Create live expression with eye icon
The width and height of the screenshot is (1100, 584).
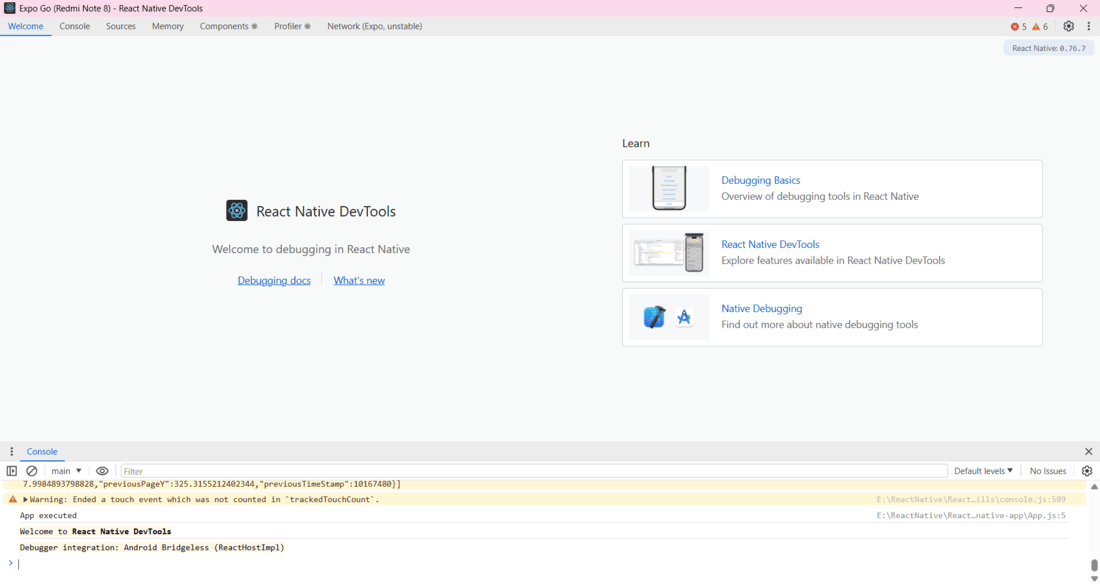click(x=102, y=471)
